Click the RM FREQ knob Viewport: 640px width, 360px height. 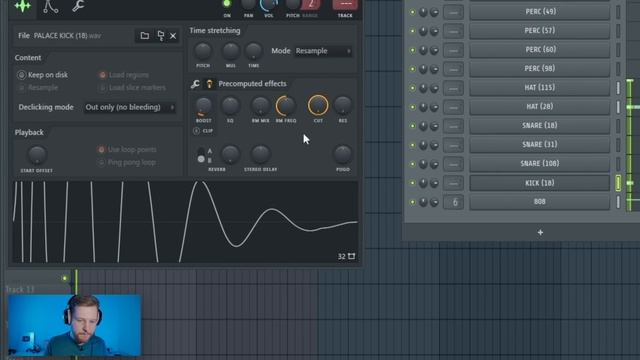click(x=286, y=106)
